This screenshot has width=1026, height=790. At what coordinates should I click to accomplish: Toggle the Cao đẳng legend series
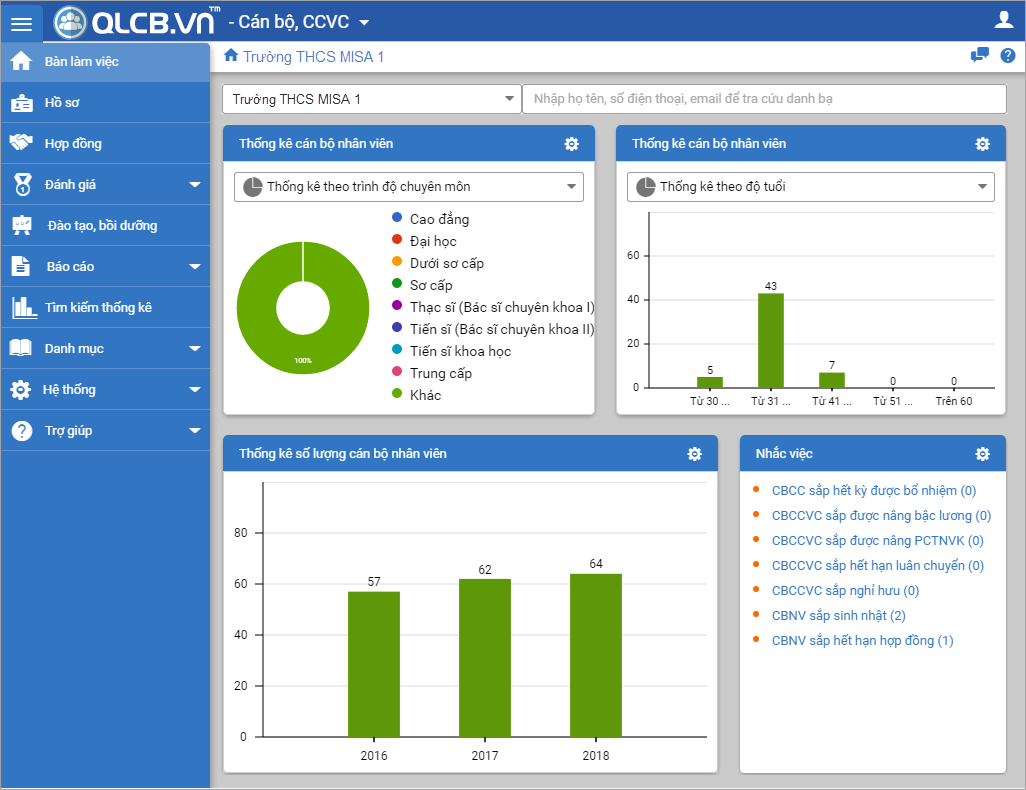[x=431, y=219]
